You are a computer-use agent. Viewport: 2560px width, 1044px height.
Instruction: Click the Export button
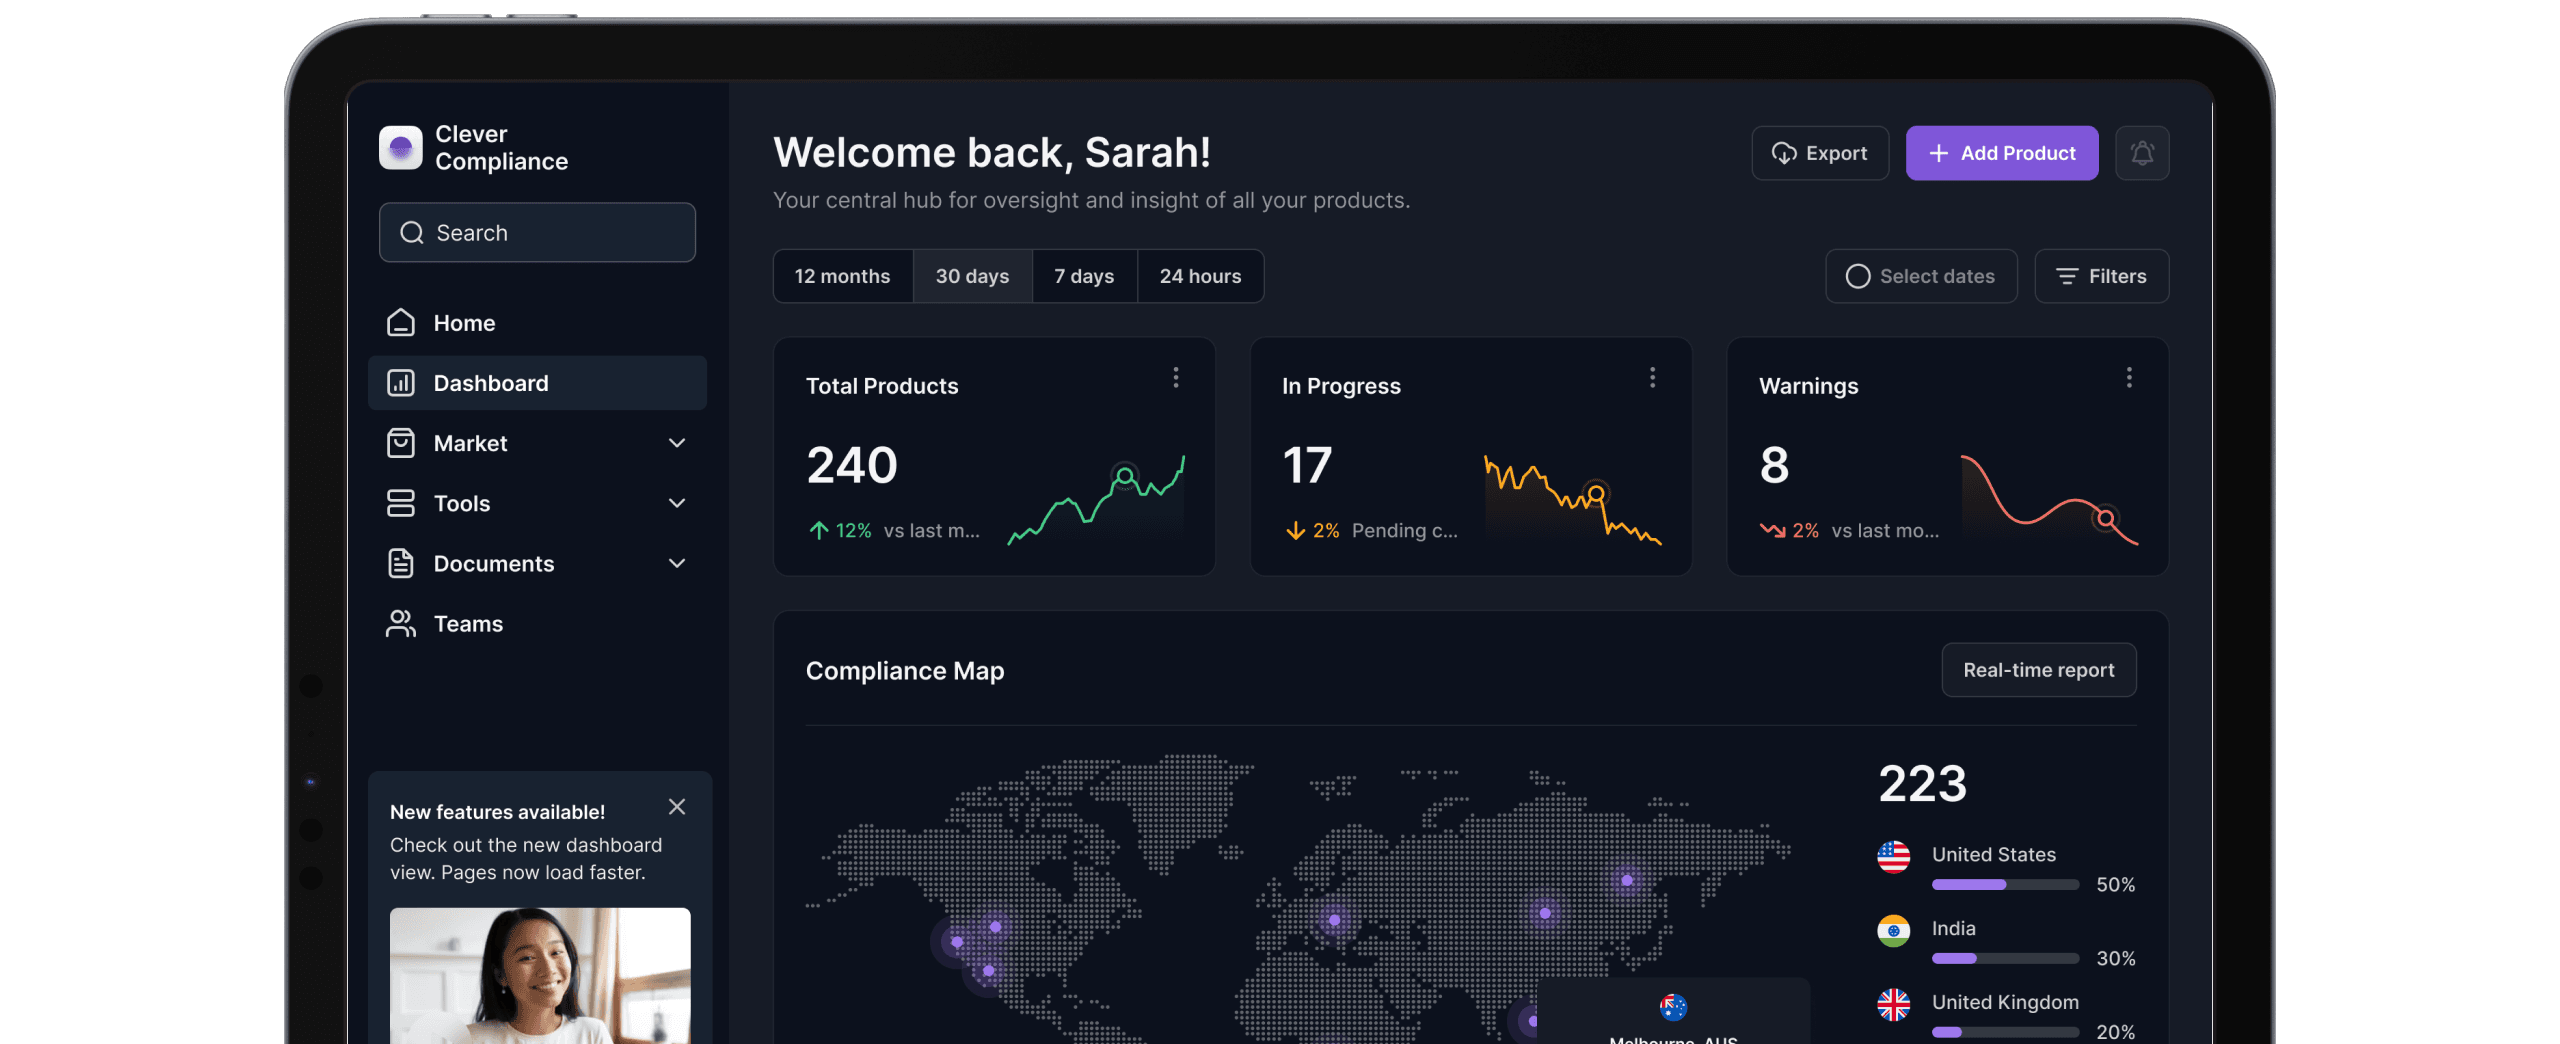click(x=1819, y=153)
